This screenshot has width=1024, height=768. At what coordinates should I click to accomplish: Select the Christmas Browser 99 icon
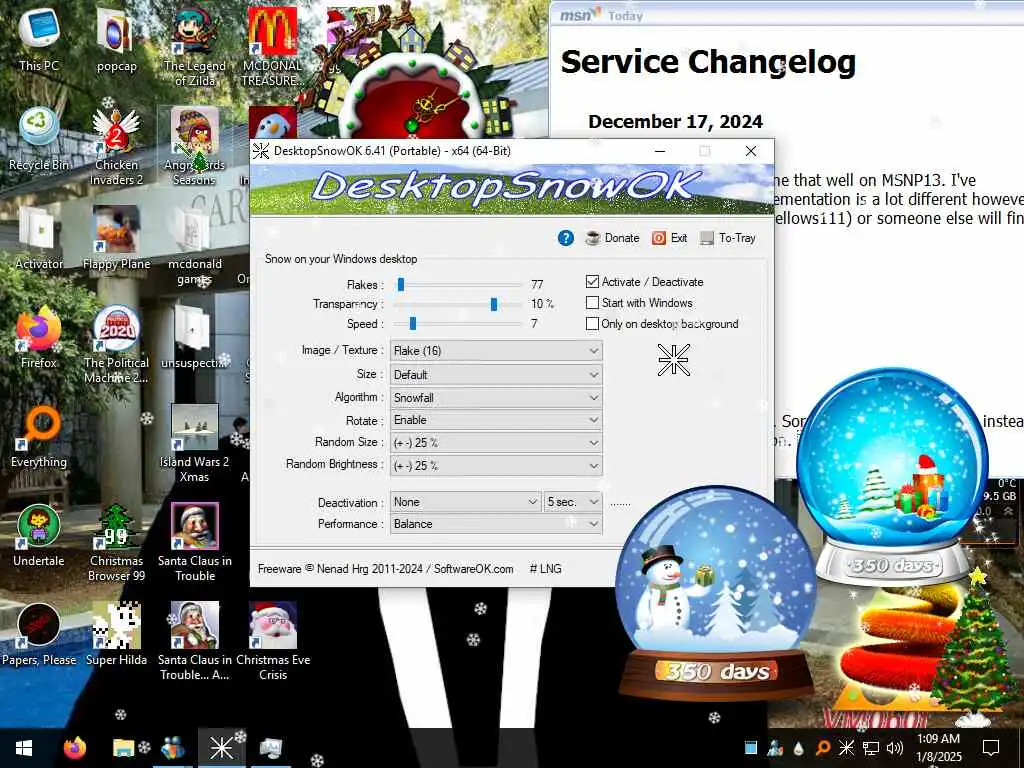click(x=116, y=542)
